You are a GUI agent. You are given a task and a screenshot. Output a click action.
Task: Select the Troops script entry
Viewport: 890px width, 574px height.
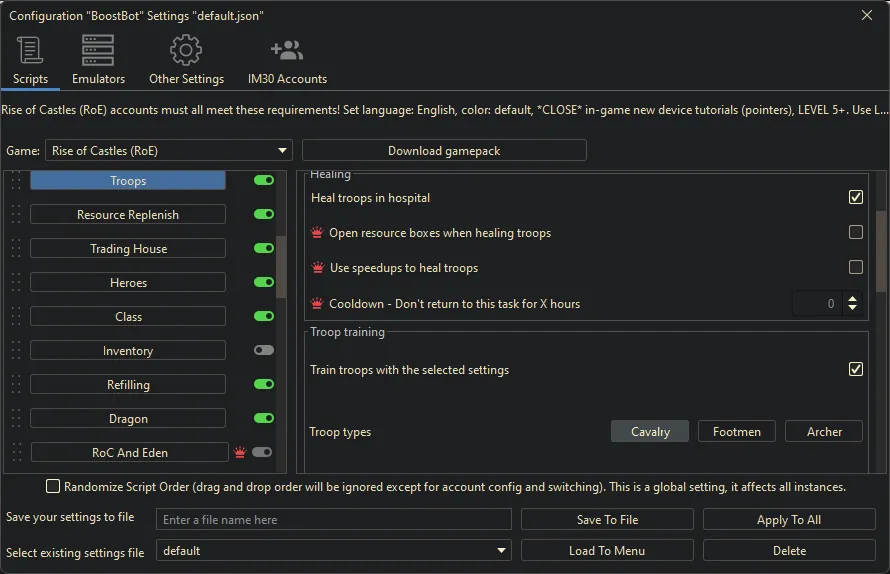128,181
